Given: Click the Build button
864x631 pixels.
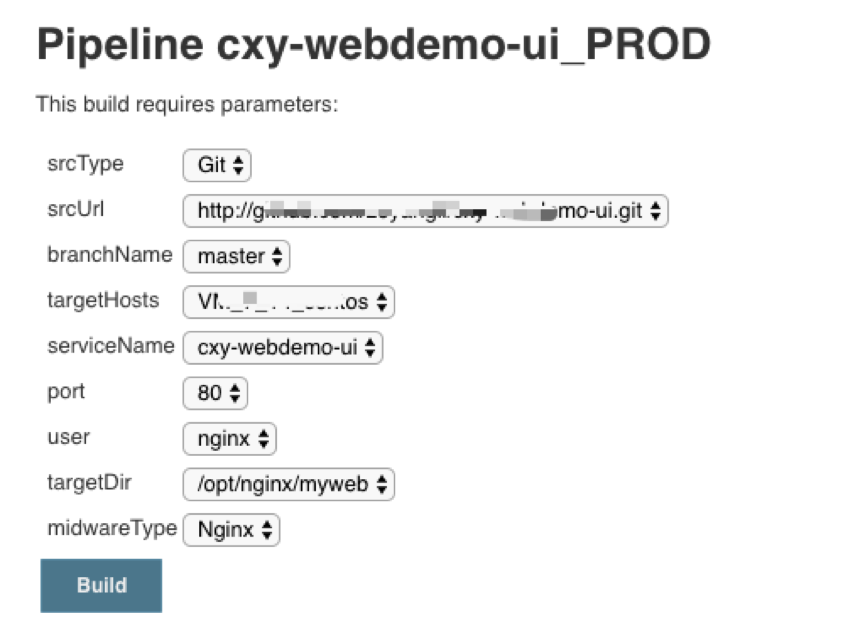Looking at the screenshot, I should [x=101, y=585].
